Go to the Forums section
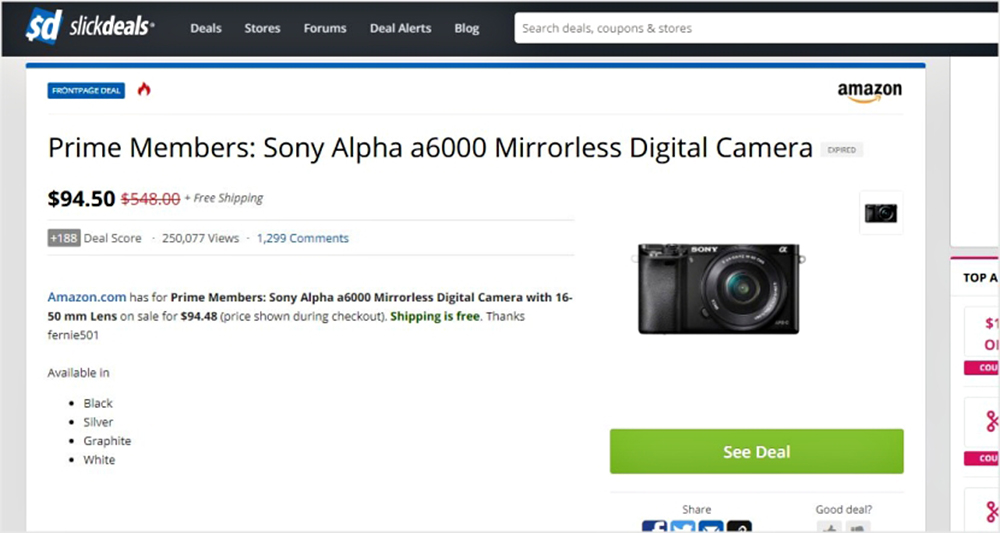 coord(325,28)
